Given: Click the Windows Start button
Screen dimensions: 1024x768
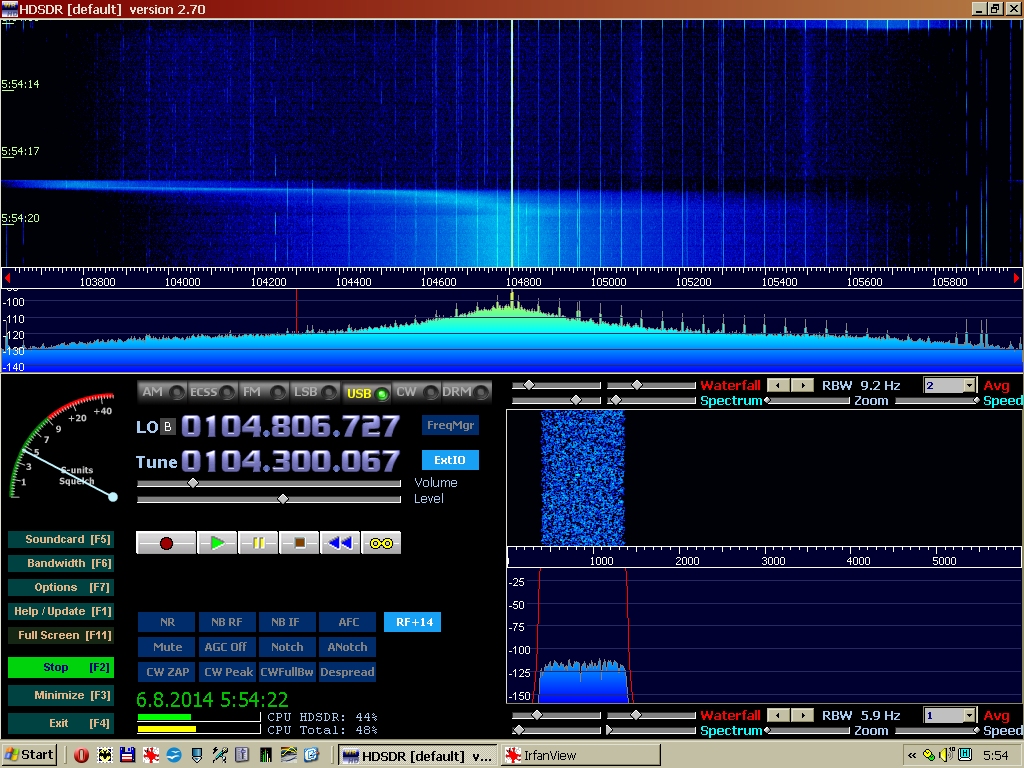Looking at the screenshot, I should 29,755.
